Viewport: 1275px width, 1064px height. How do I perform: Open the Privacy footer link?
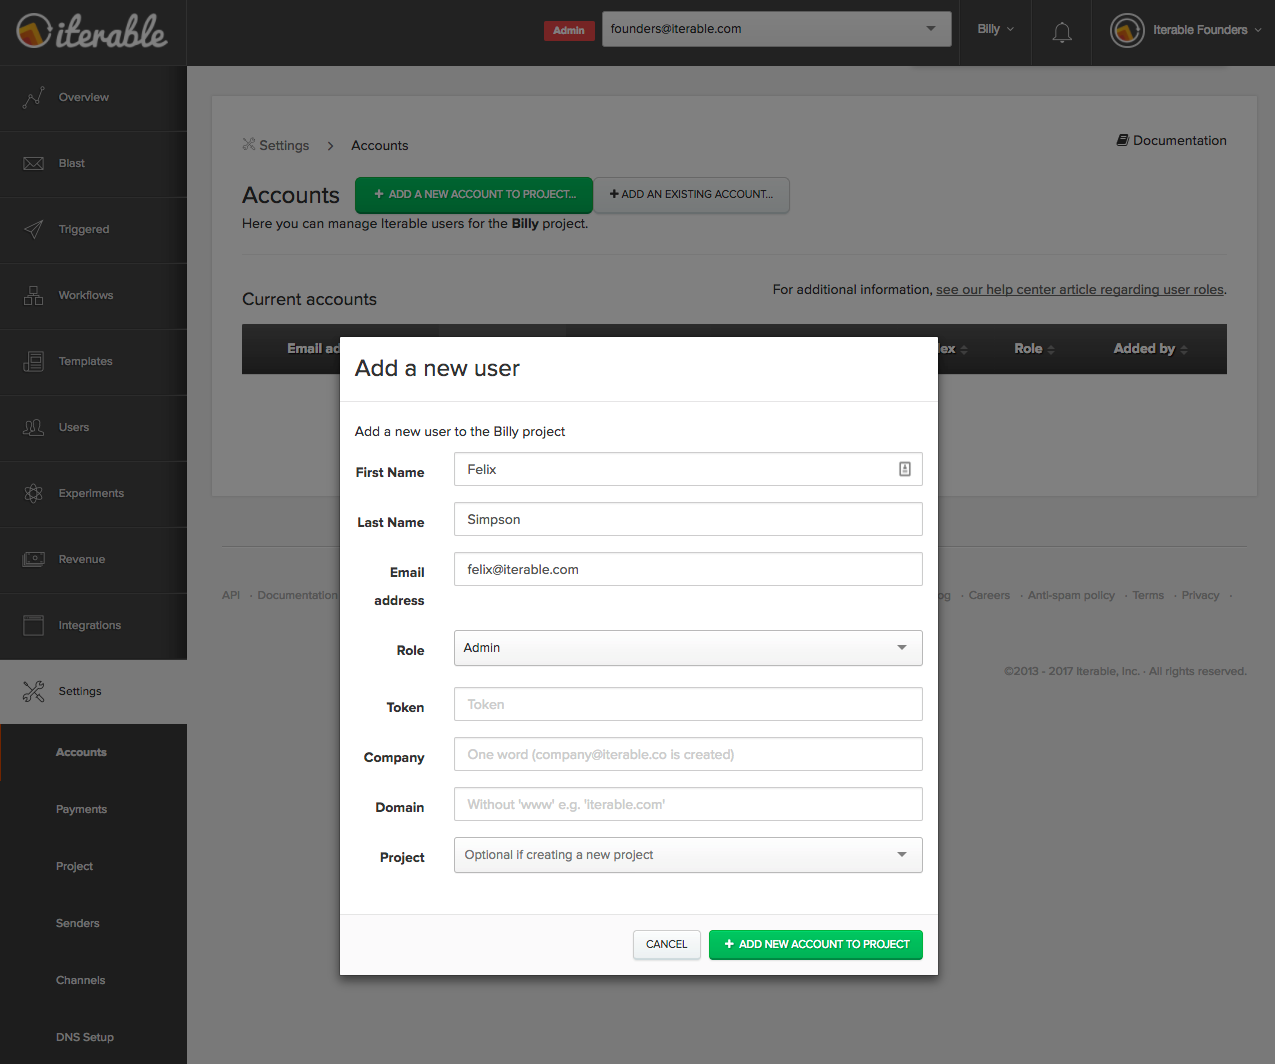(1200, 595)
